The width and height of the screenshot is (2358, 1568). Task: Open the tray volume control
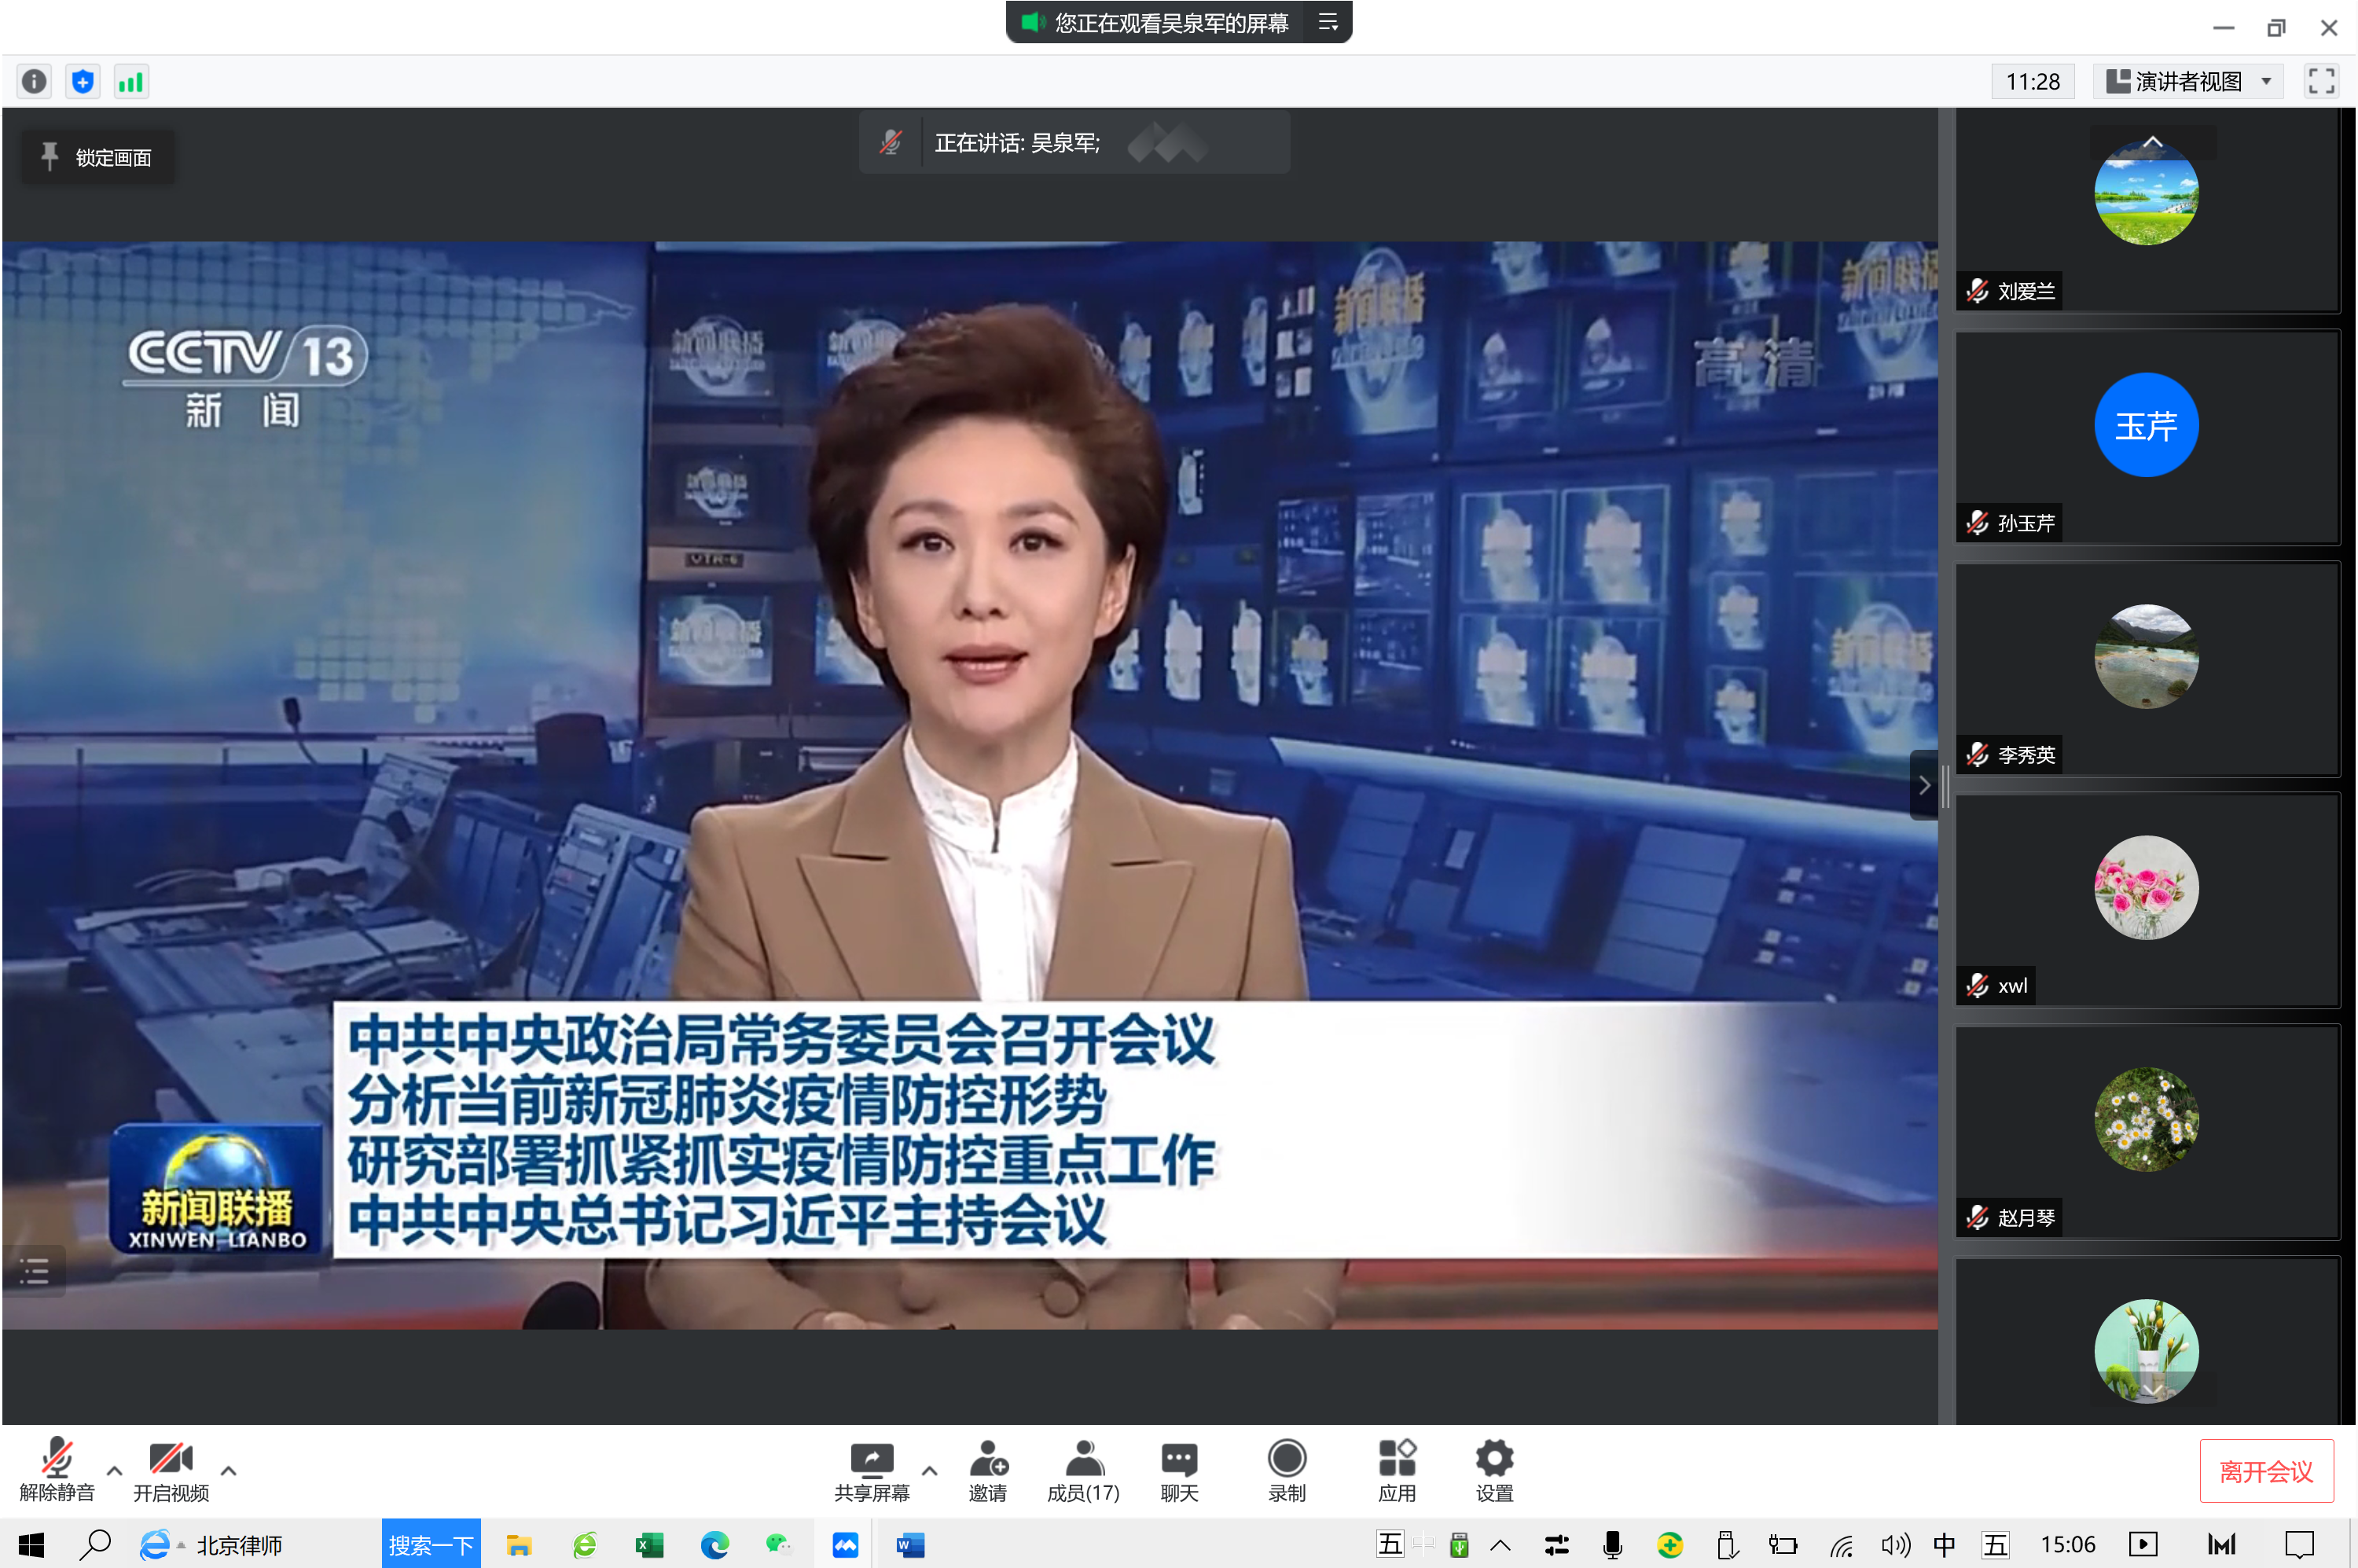point(1894,1545)
